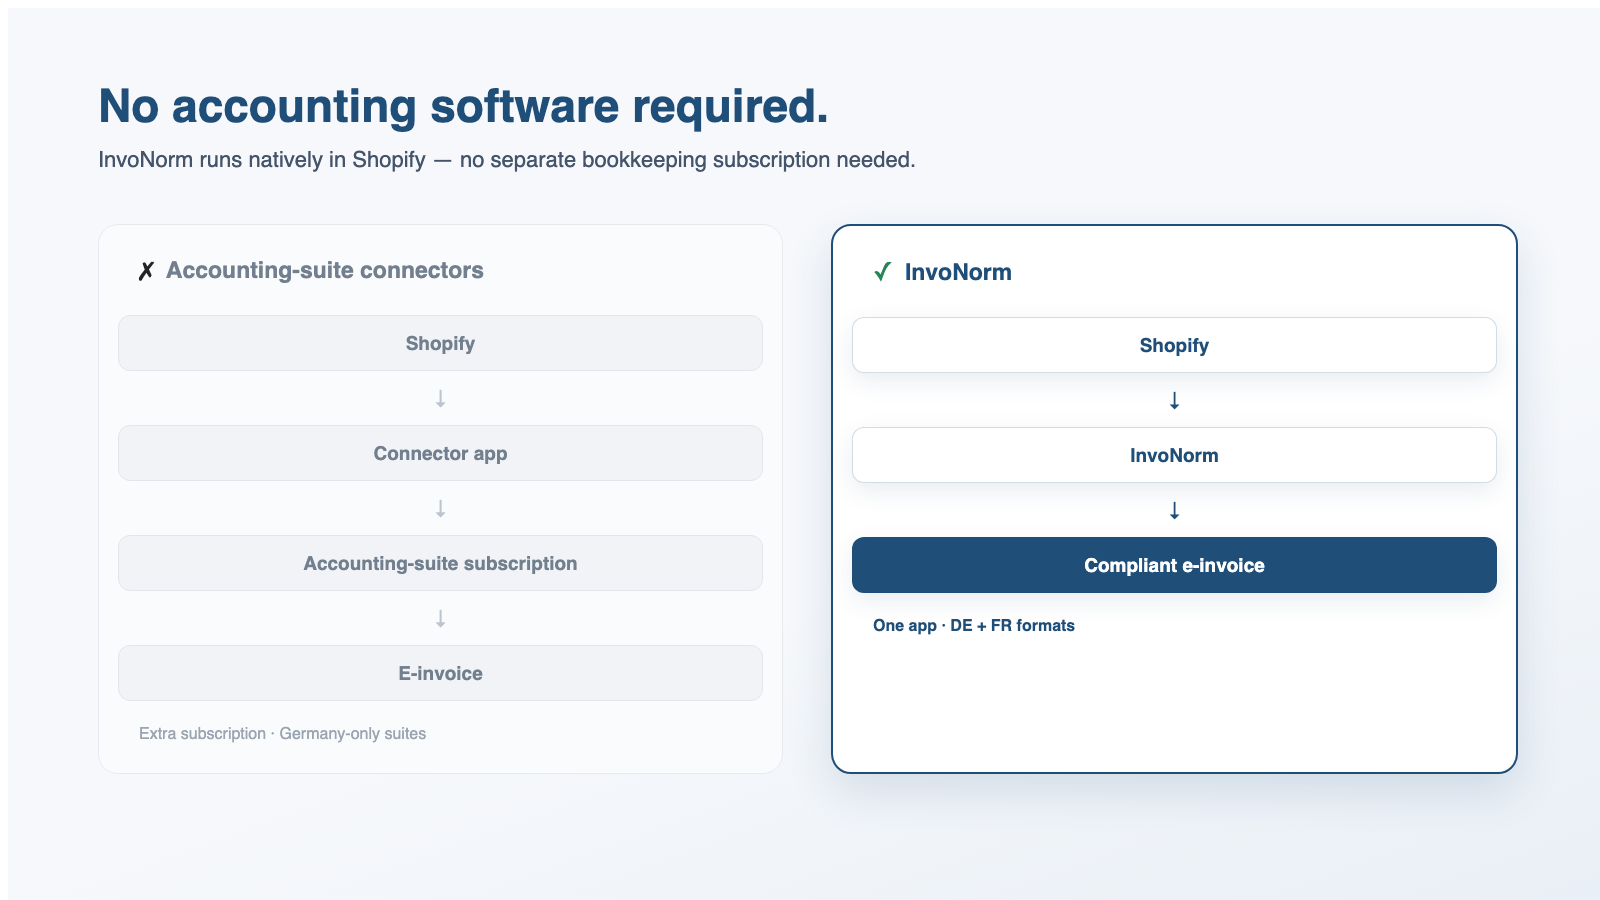This screenshot has height=900, width=1600.
Task: Select the E-invoice box
Action: (440, 673)
